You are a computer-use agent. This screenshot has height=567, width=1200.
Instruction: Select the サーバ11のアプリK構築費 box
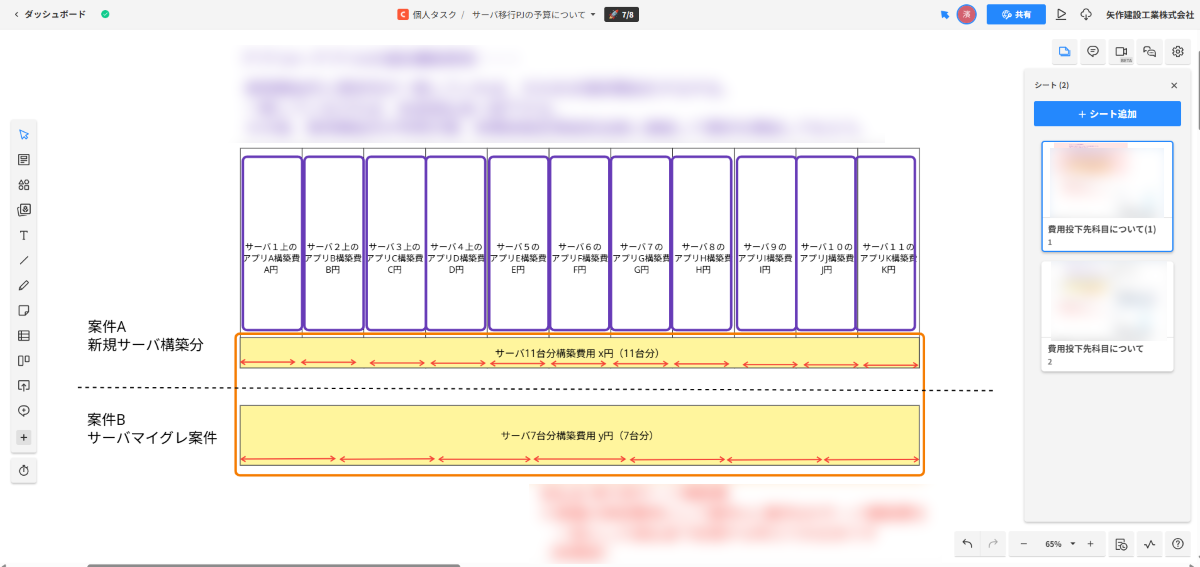point(887,243)
